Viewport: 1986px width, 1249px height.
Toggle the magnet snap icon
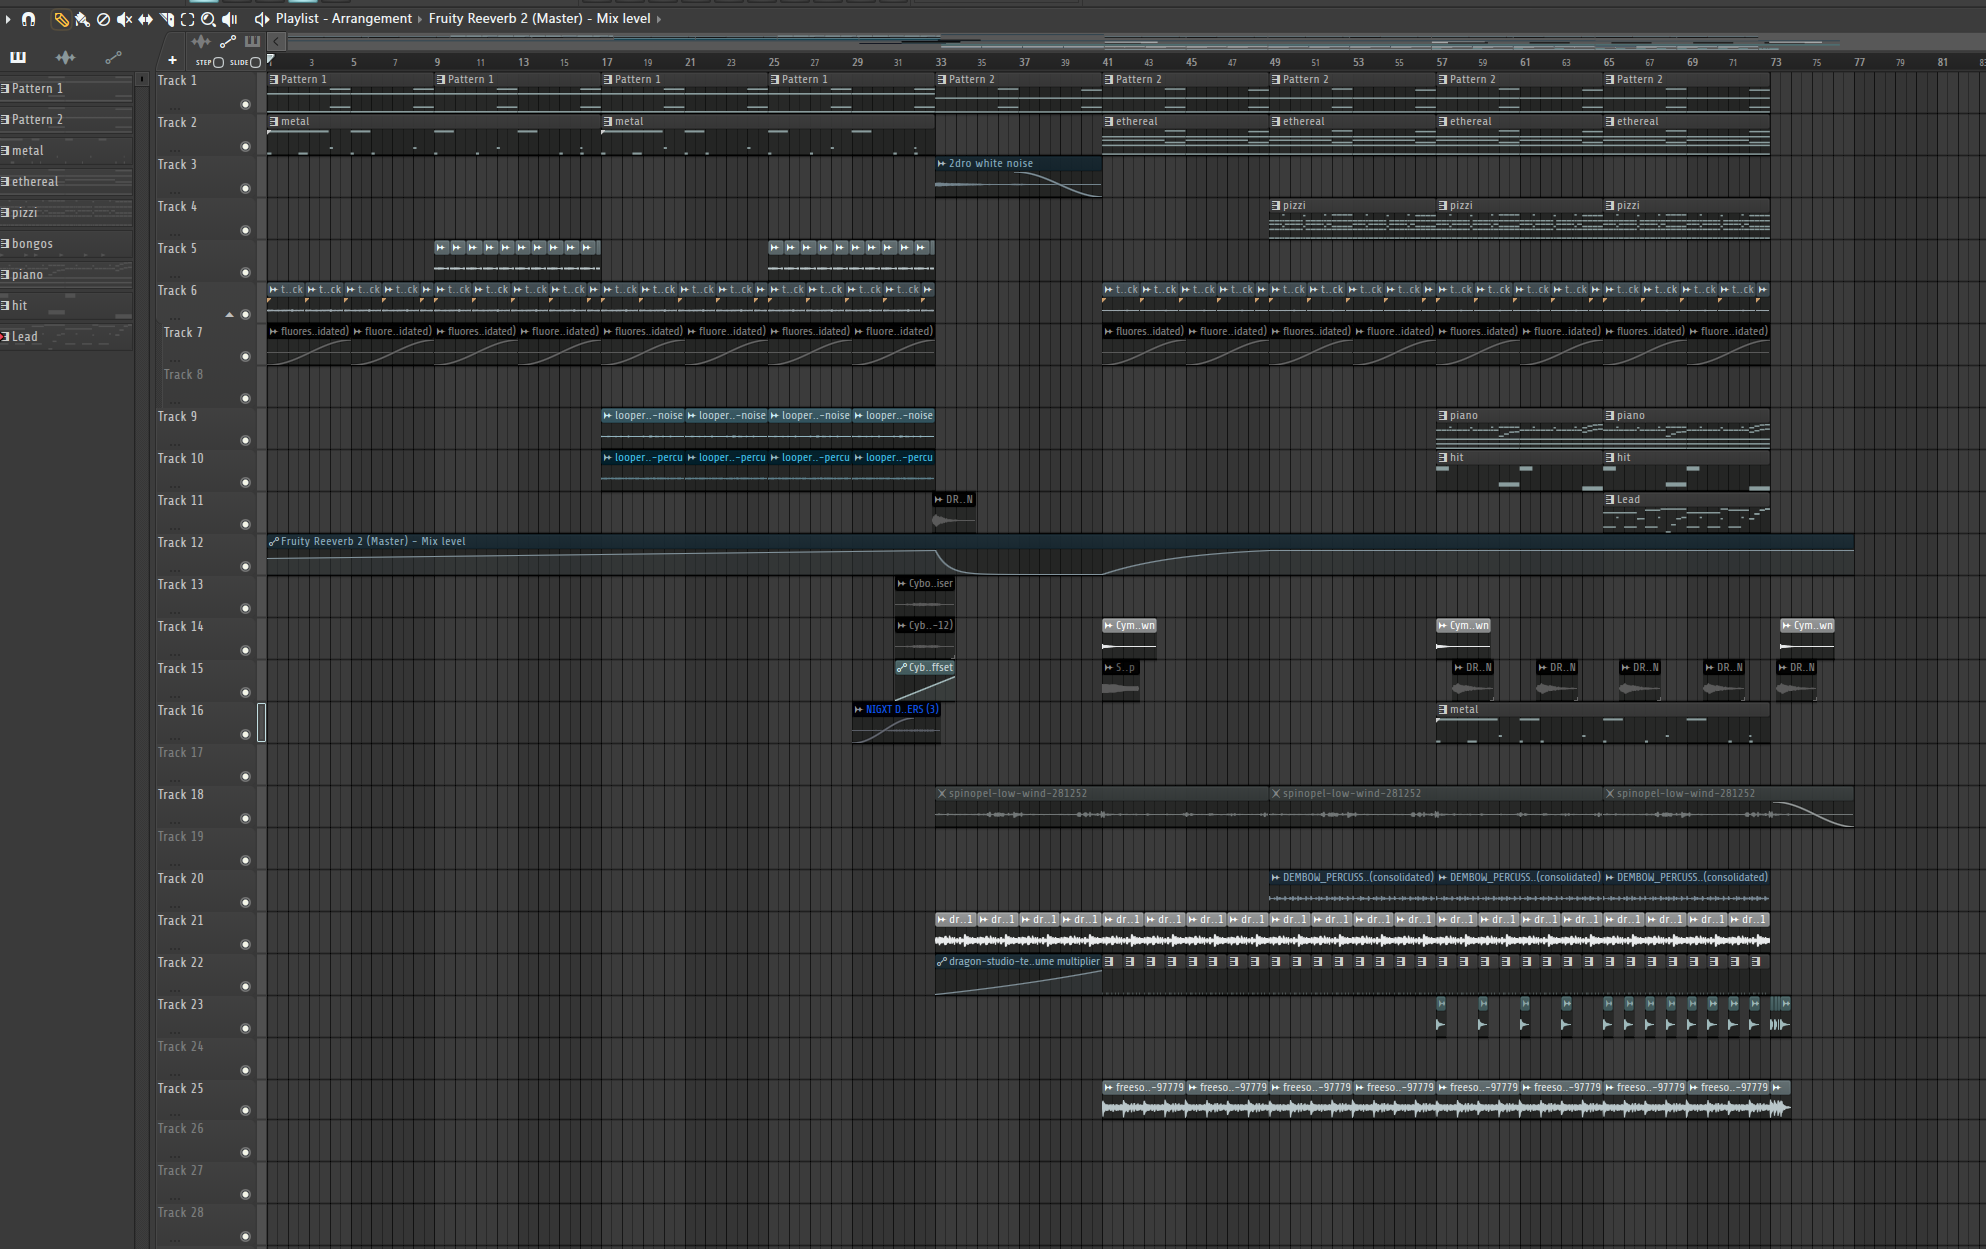point(29,19)
